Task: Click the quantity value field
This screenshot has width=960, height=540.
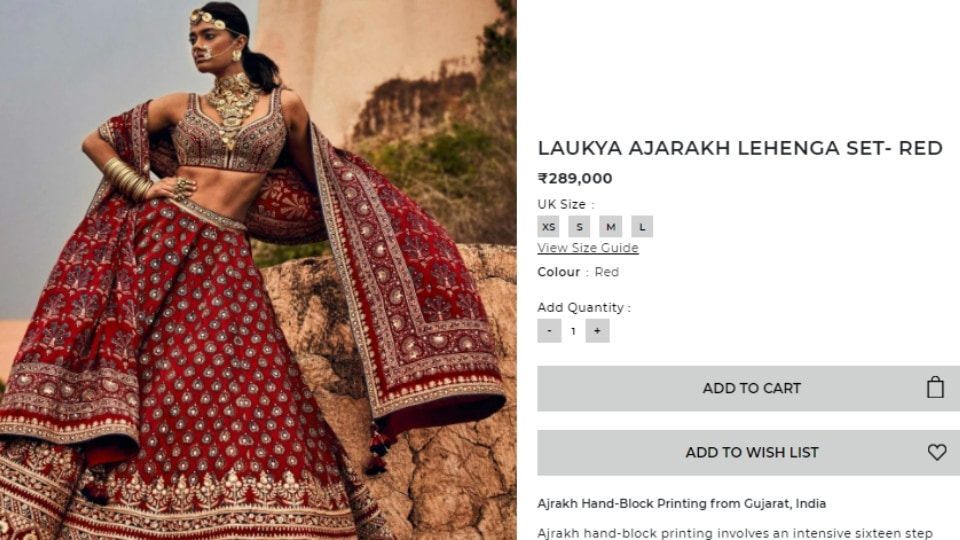Action: (573, 331)
